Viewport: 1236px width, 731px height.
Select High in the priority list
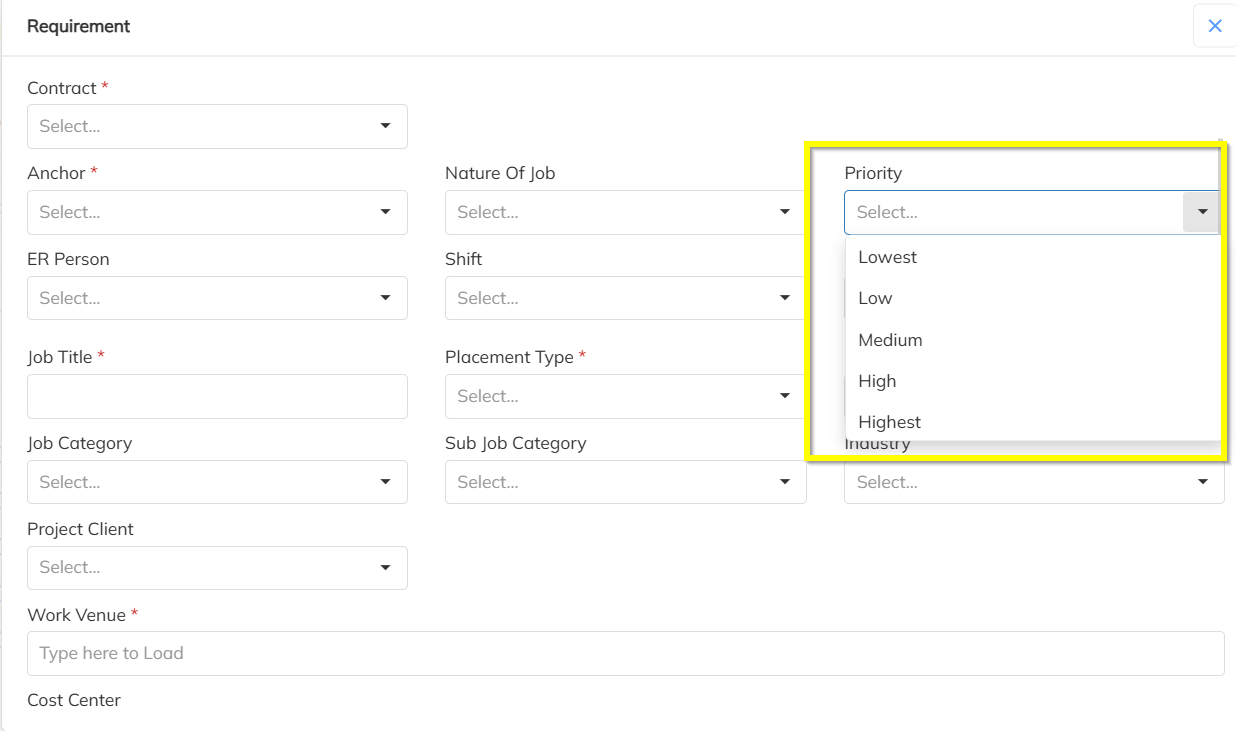[x=878, y=381]
